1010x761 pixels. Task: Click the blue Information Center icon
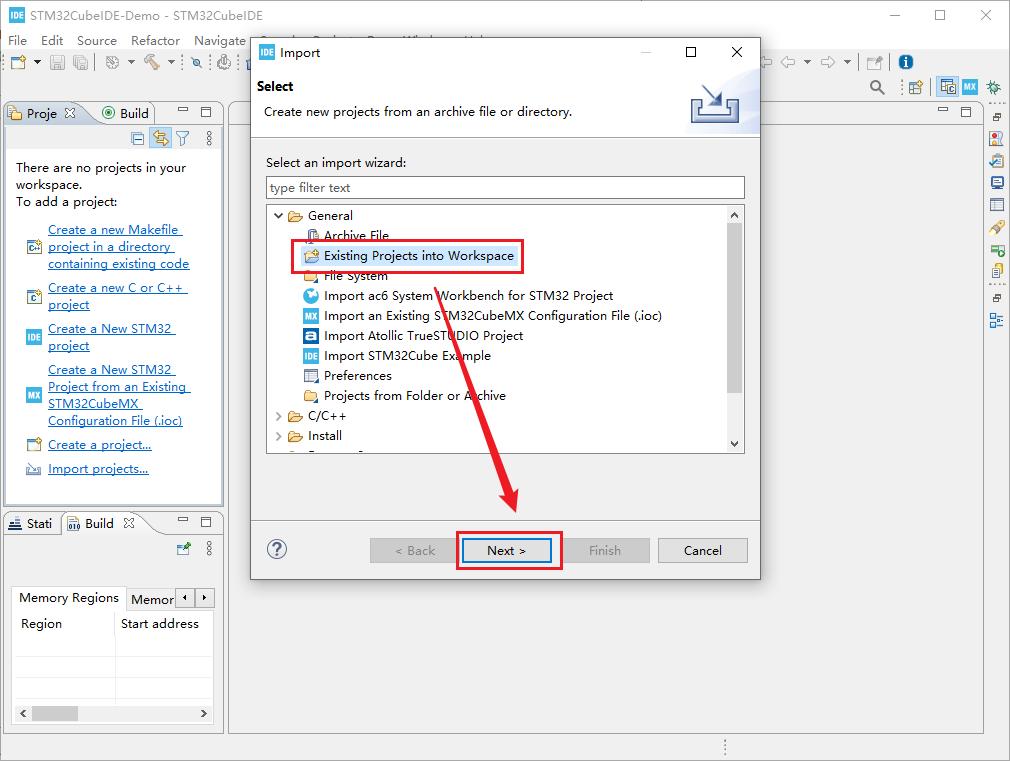(x=906, y=62)
